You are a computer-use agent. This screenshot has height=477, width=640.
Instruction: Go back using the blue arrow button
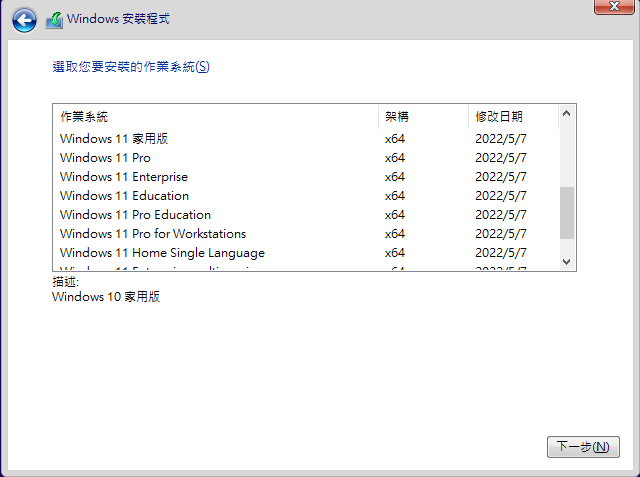24,20
